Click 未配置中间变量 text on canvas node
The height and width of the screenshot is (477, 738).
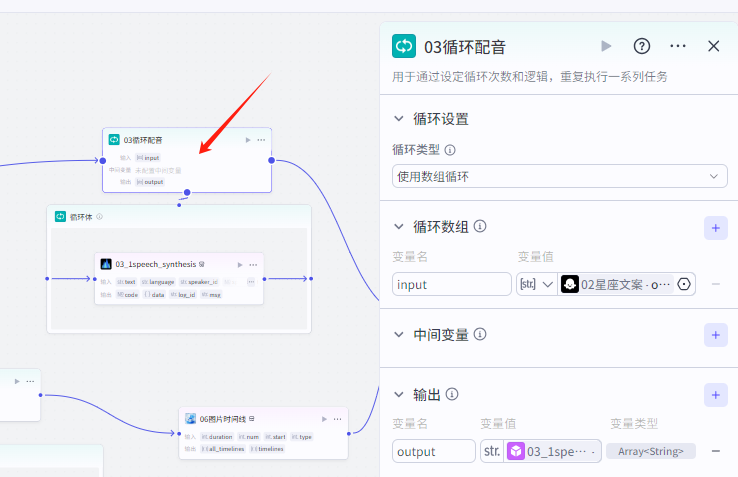[158, 170]
